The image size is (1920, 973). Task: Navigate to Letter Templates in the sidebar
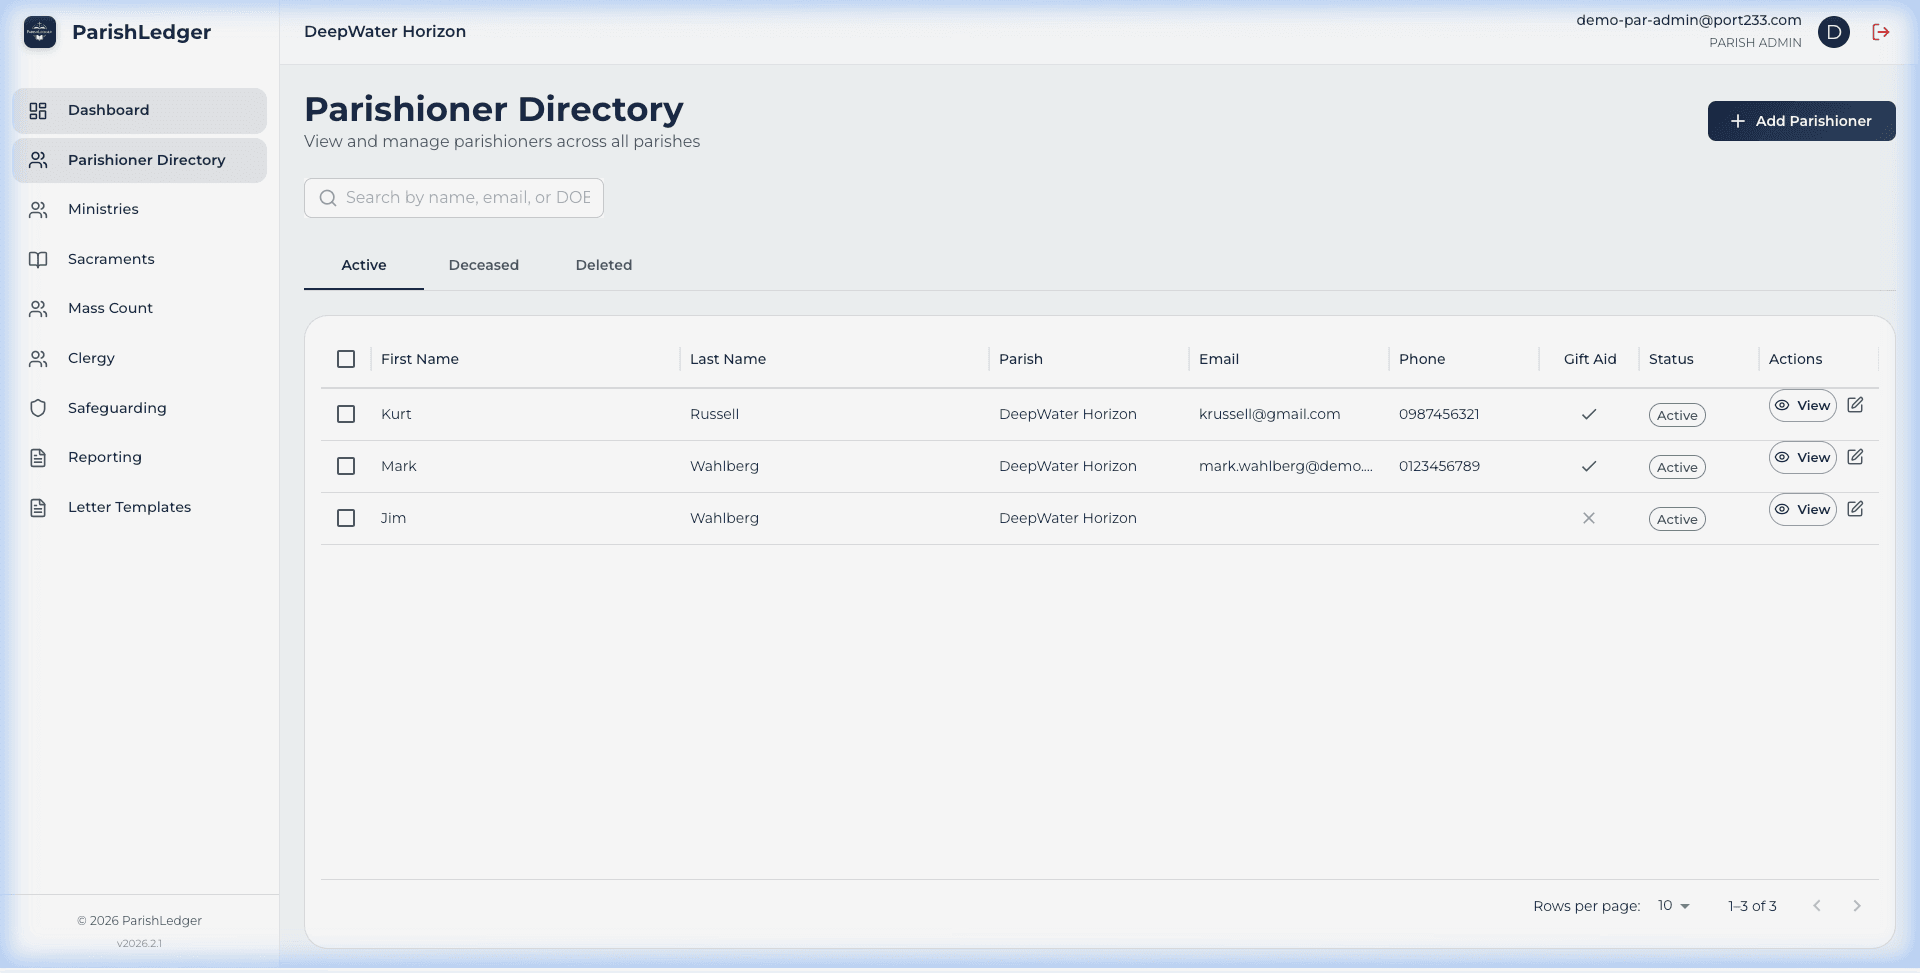(x=129, y=507)
